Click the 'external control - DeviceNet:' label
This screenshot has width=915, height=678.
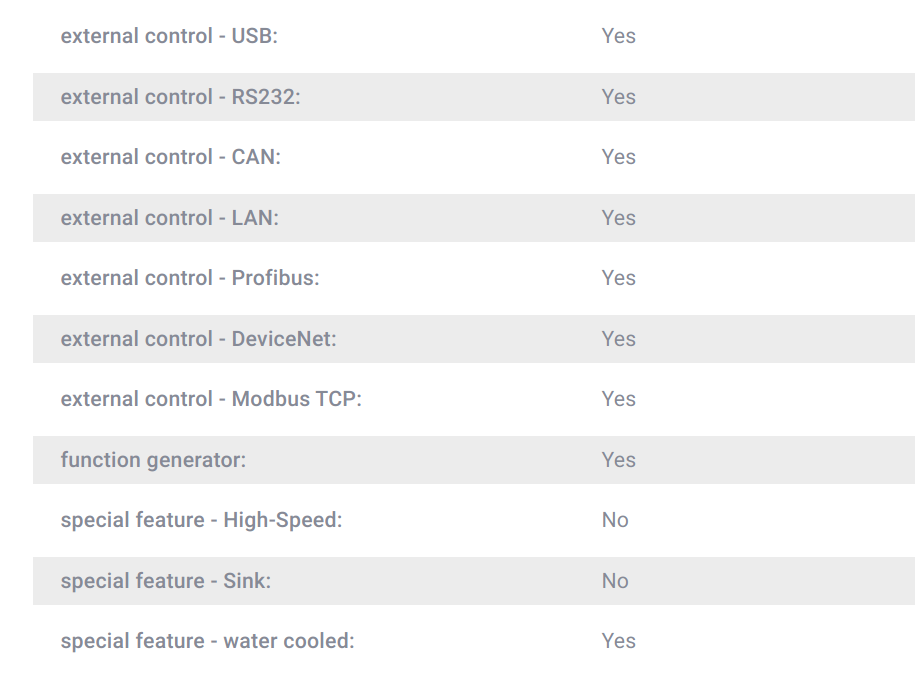pyautogui.click(x=198, y=339)
